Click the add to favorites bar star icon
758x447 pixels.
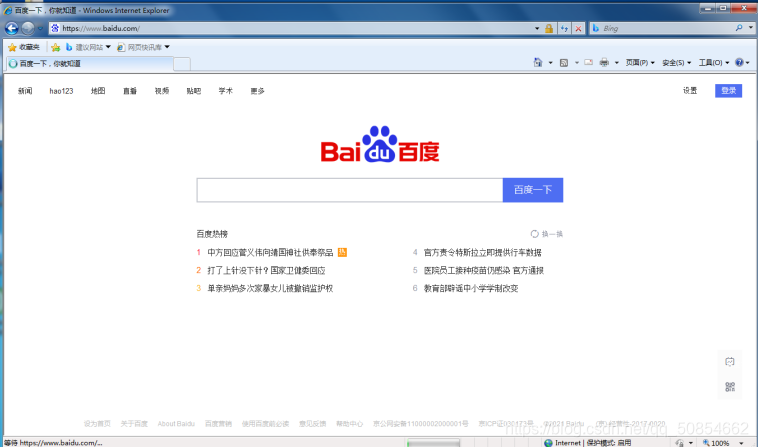pyautogui.click(x=56, y=47)
